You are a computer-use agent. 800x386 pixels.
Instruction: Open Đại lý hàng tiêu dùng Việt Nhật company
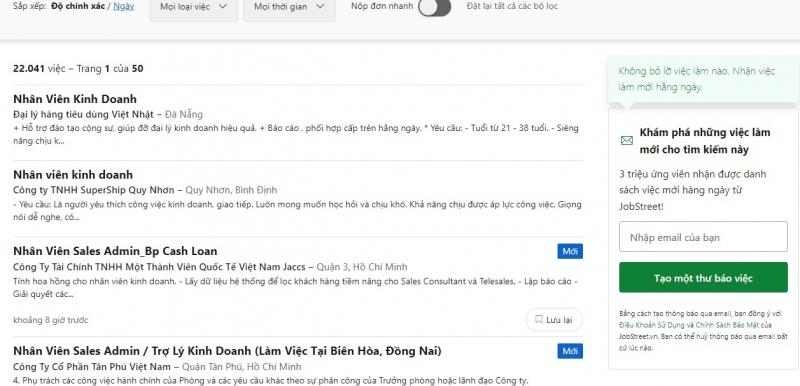tap(84, 114)
